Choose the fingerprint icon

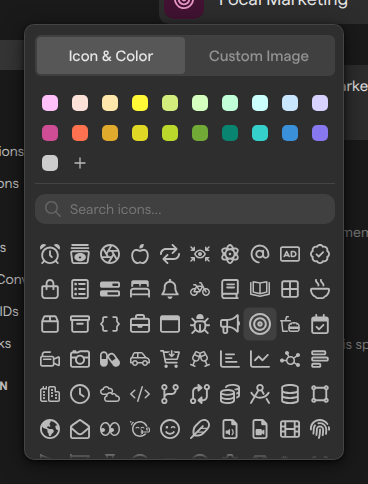point(320,429)
